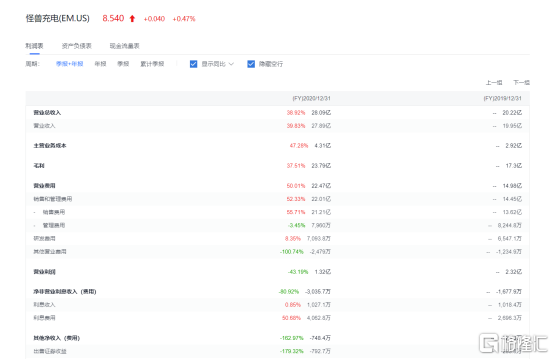Image resolution: width=554 pixels, height=360 pixels.
Task: Click the 2020 毛利 value 23.79亿
Action: click(321, 166)
